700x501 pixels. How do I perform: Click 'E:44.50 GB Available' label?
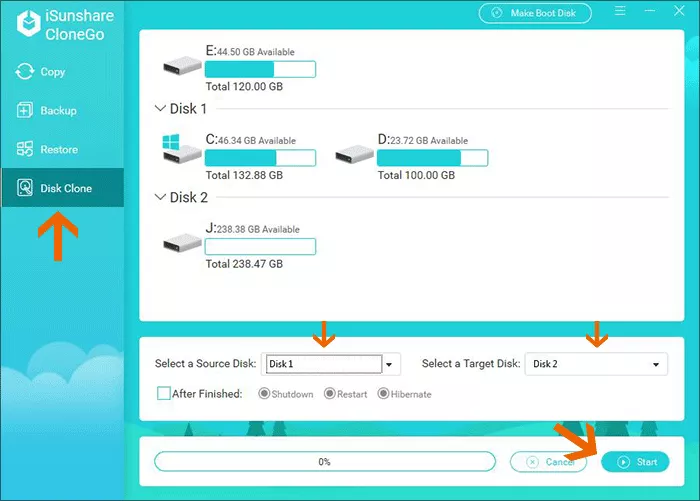coord(250,51)
